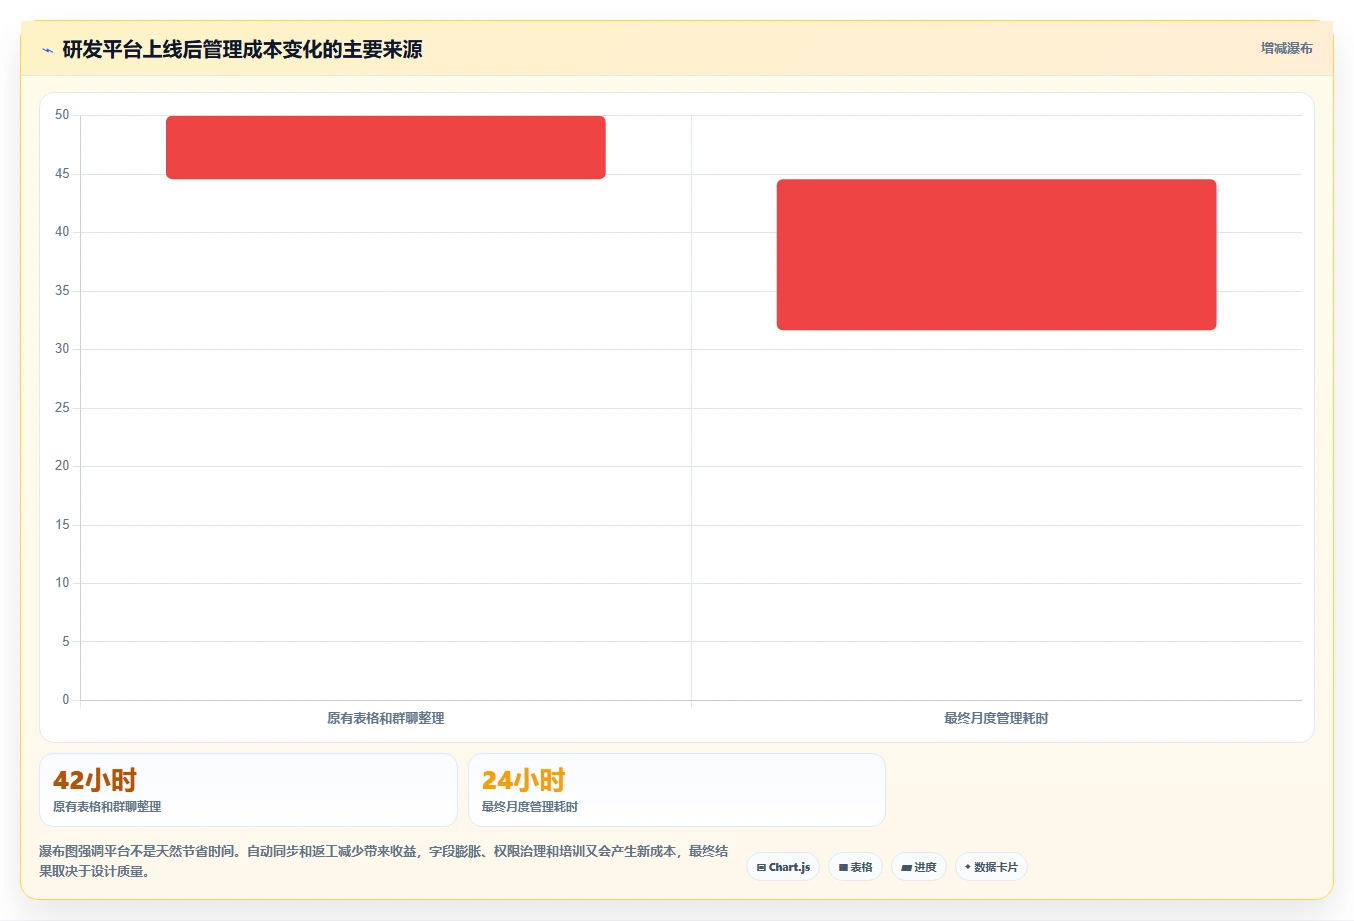
Task: Click x-axis label 最终月度管理耗时
Action: [x=997, y=718]
